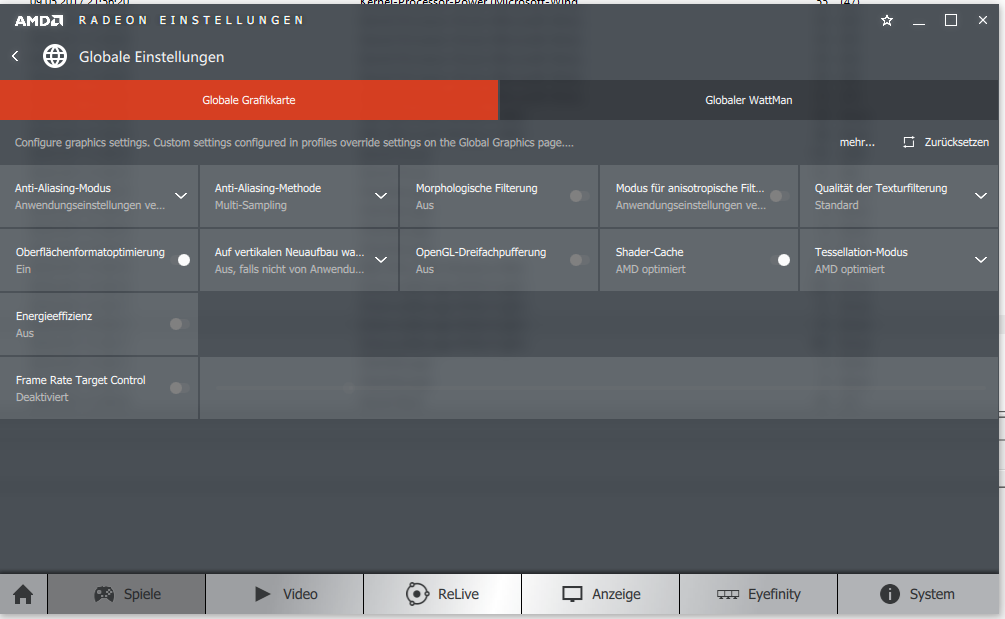The width and height of the screenshot is (1005, 619).
Task: Click 'AMD optimiert' under Shader-Cache
Action: click(x=651, y=269)
